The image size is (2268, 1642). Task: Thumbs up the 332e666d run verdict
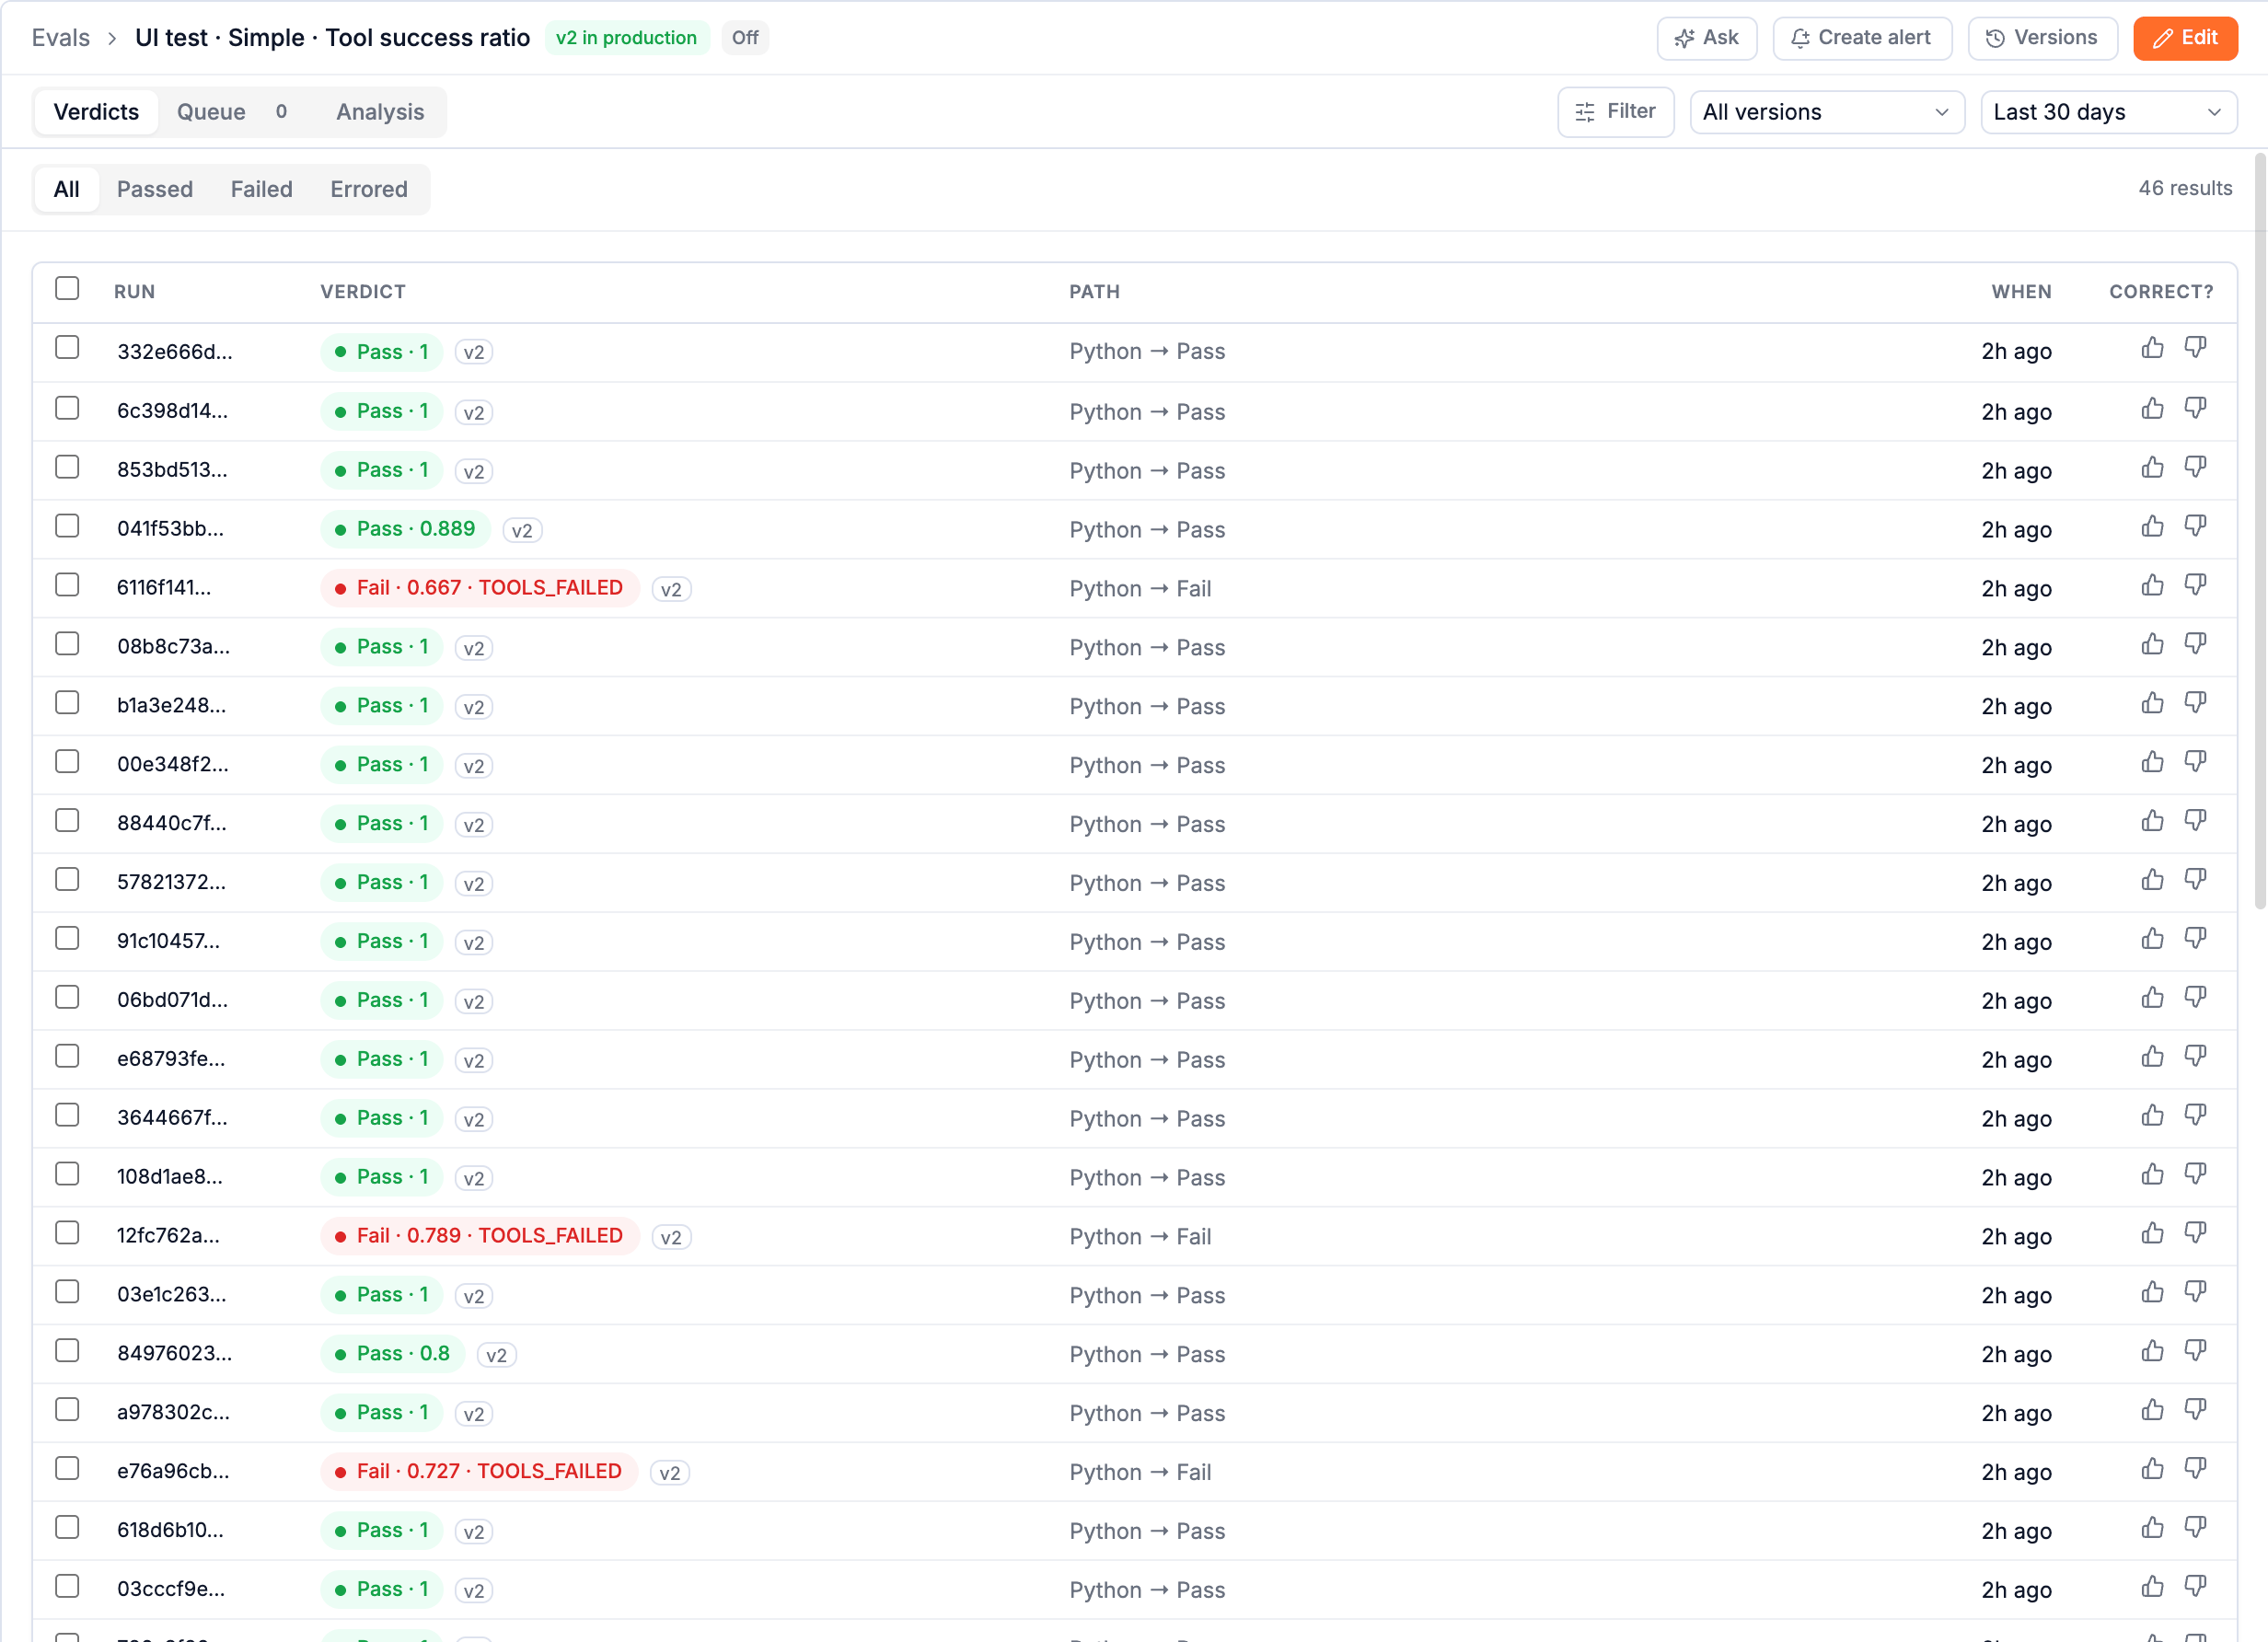pos(2152,348)
